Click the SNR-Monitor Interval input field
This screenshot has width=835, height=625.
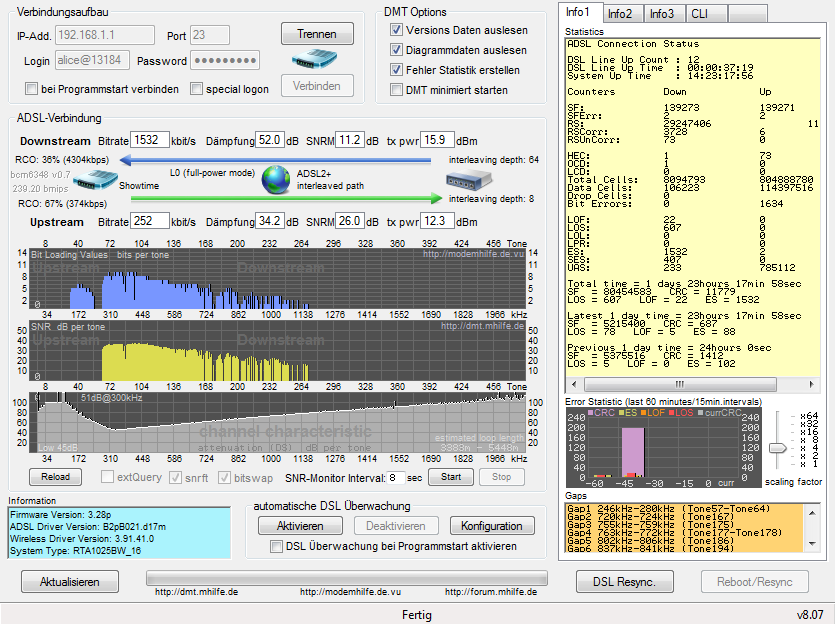coord(396,478)
